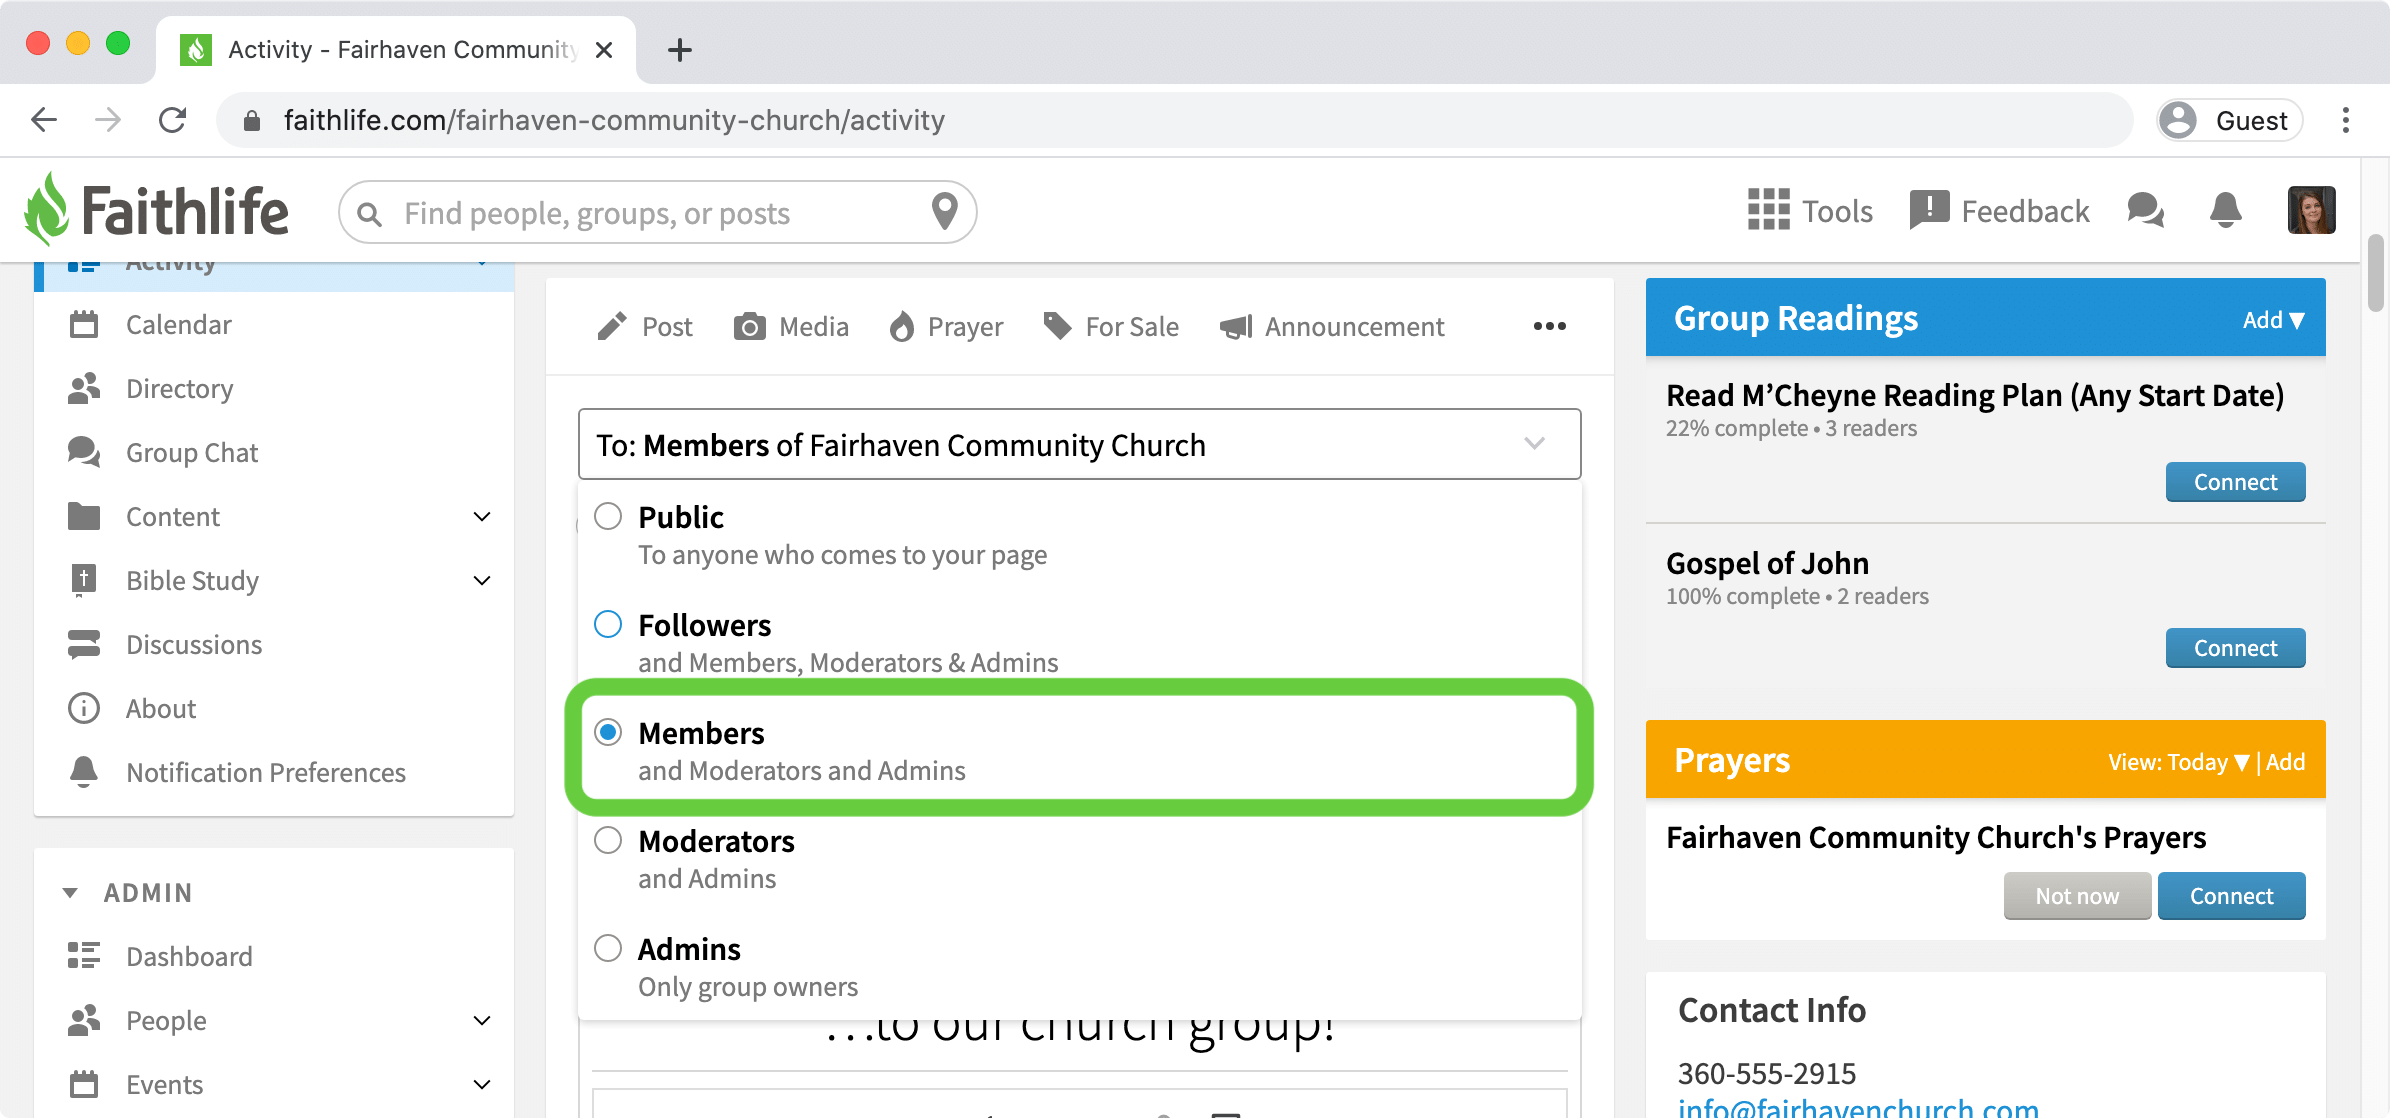Collapse the ADMIN section triangle
Image resolution: width=2390 pixels, height=1118 pixels.
pos(70,893)
